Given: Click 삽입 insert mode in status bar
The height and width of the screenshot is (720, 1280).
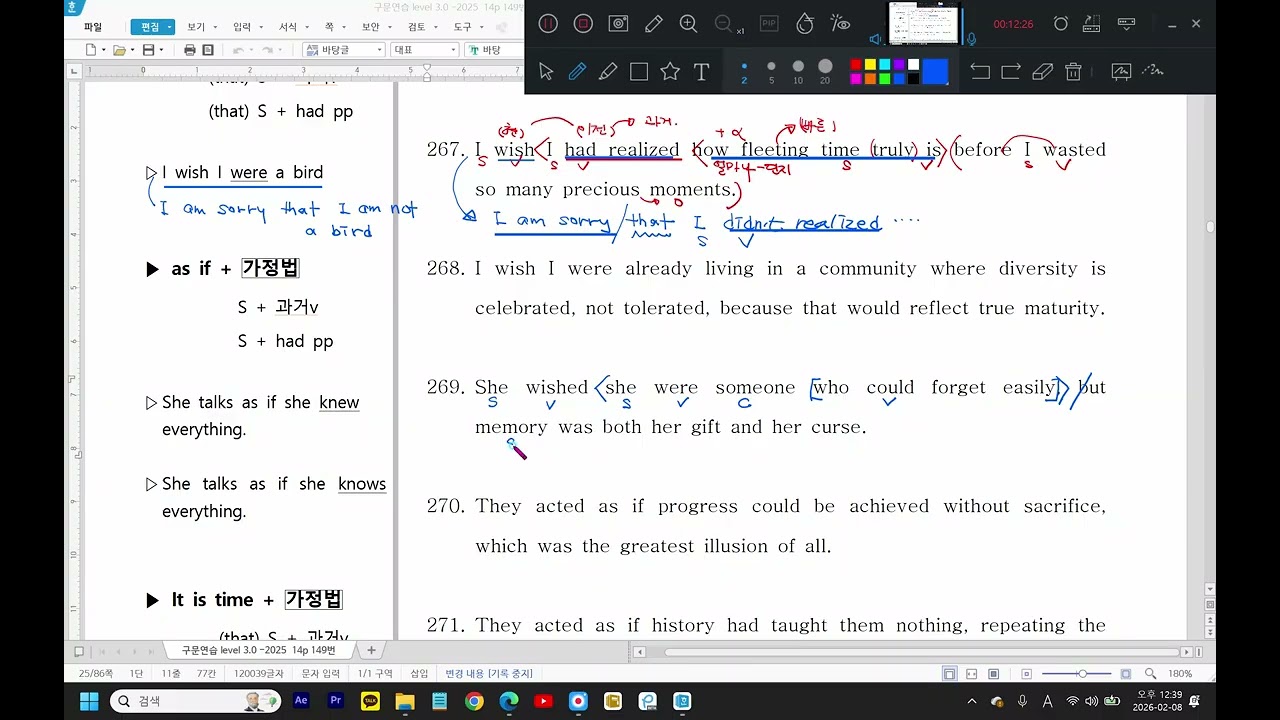Looking at the screenshot, I should [x=419, y=674].
